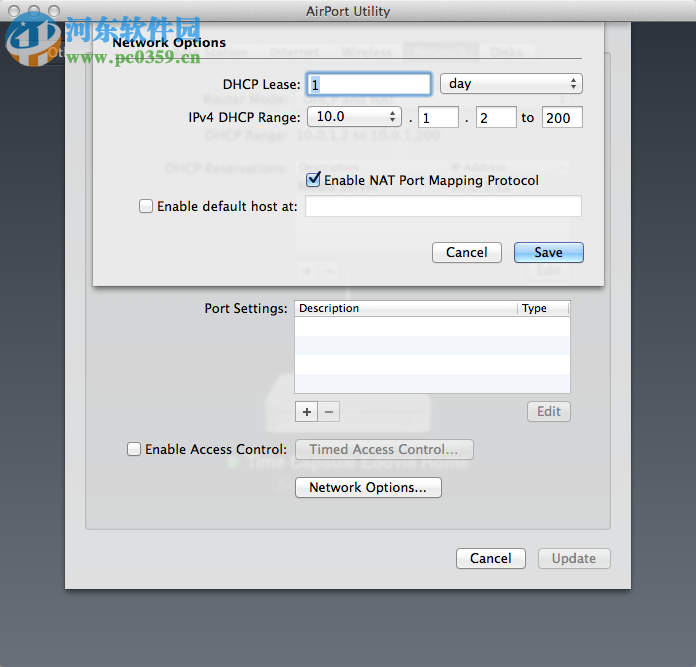Click the Update button
The height and width of the screenshot is (667, 696).
point(574,558)
